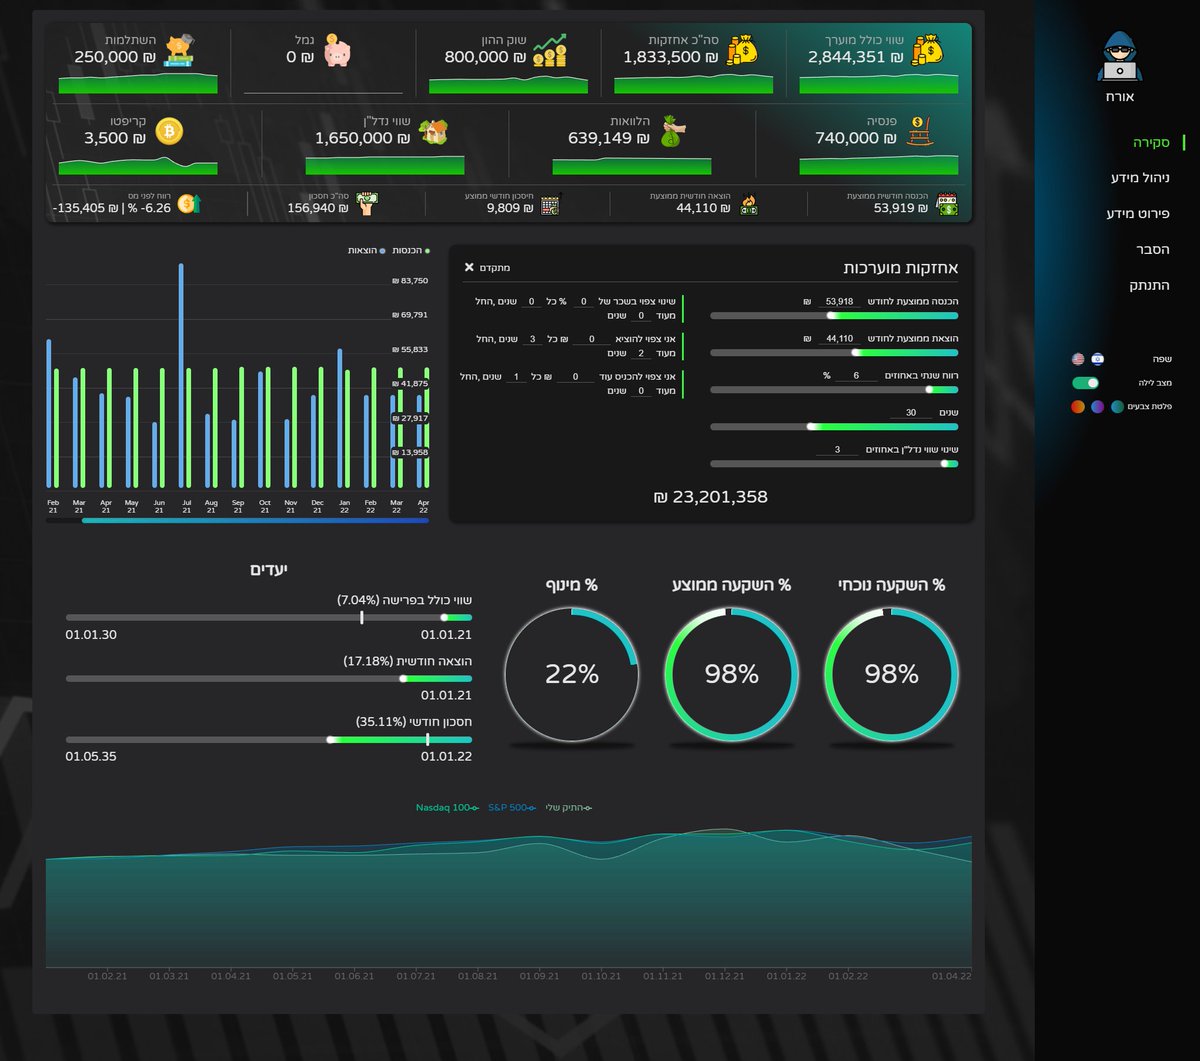Toggle S&P 500 line in chart legend
The width and height of the screenshot is (1200, 1061).
(x=514, y=807)
